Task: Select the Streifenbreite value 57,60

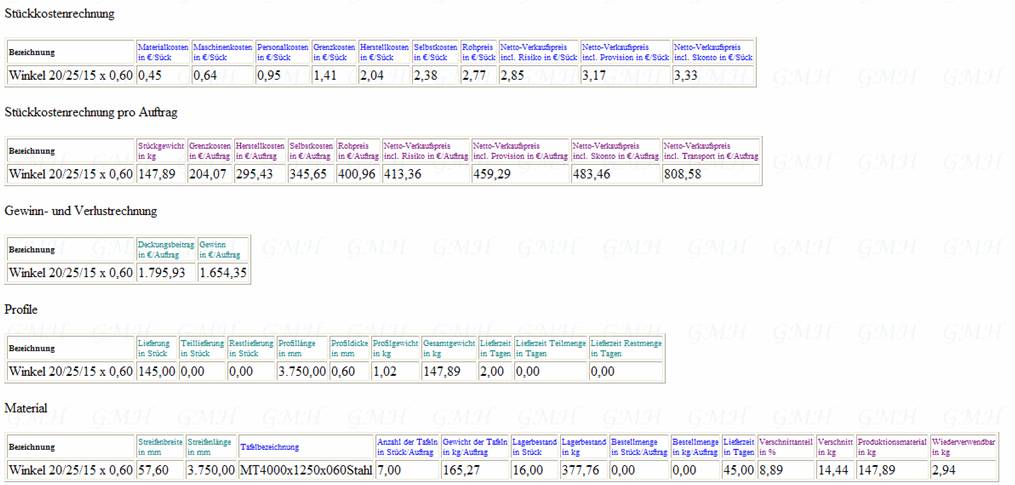Action: [x=153, y=470]
